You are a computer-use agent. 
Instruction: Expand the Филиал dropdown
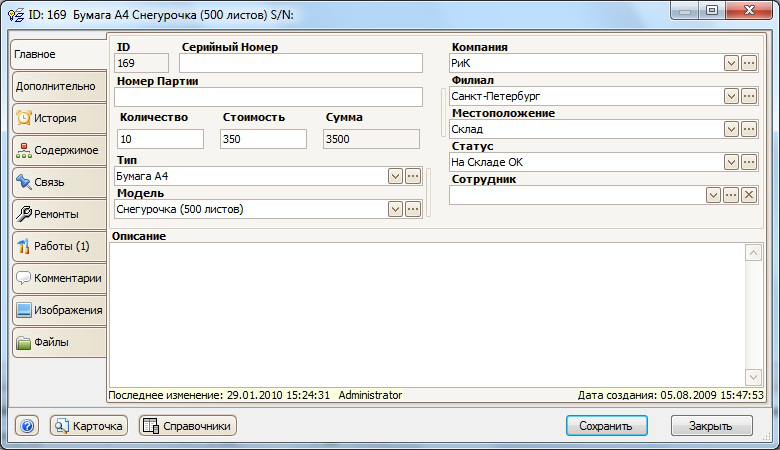[x=731, y=96]
